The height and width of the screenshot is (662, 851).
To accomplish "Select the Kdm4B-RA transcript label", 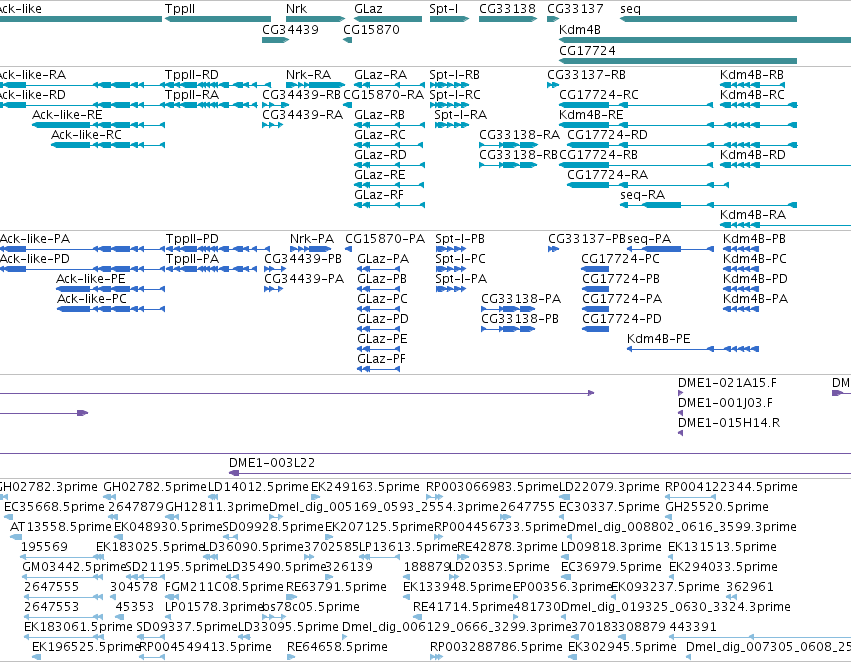I will tap(752, 214).
